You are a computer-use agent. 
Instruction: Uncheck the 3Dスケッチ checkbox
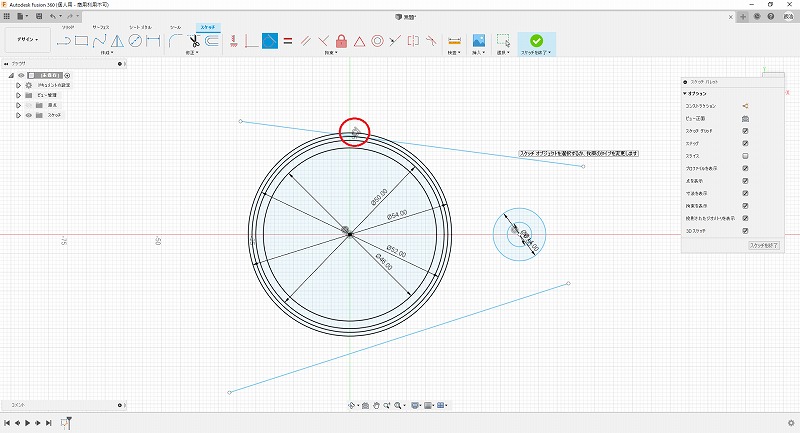coord(746,230)
